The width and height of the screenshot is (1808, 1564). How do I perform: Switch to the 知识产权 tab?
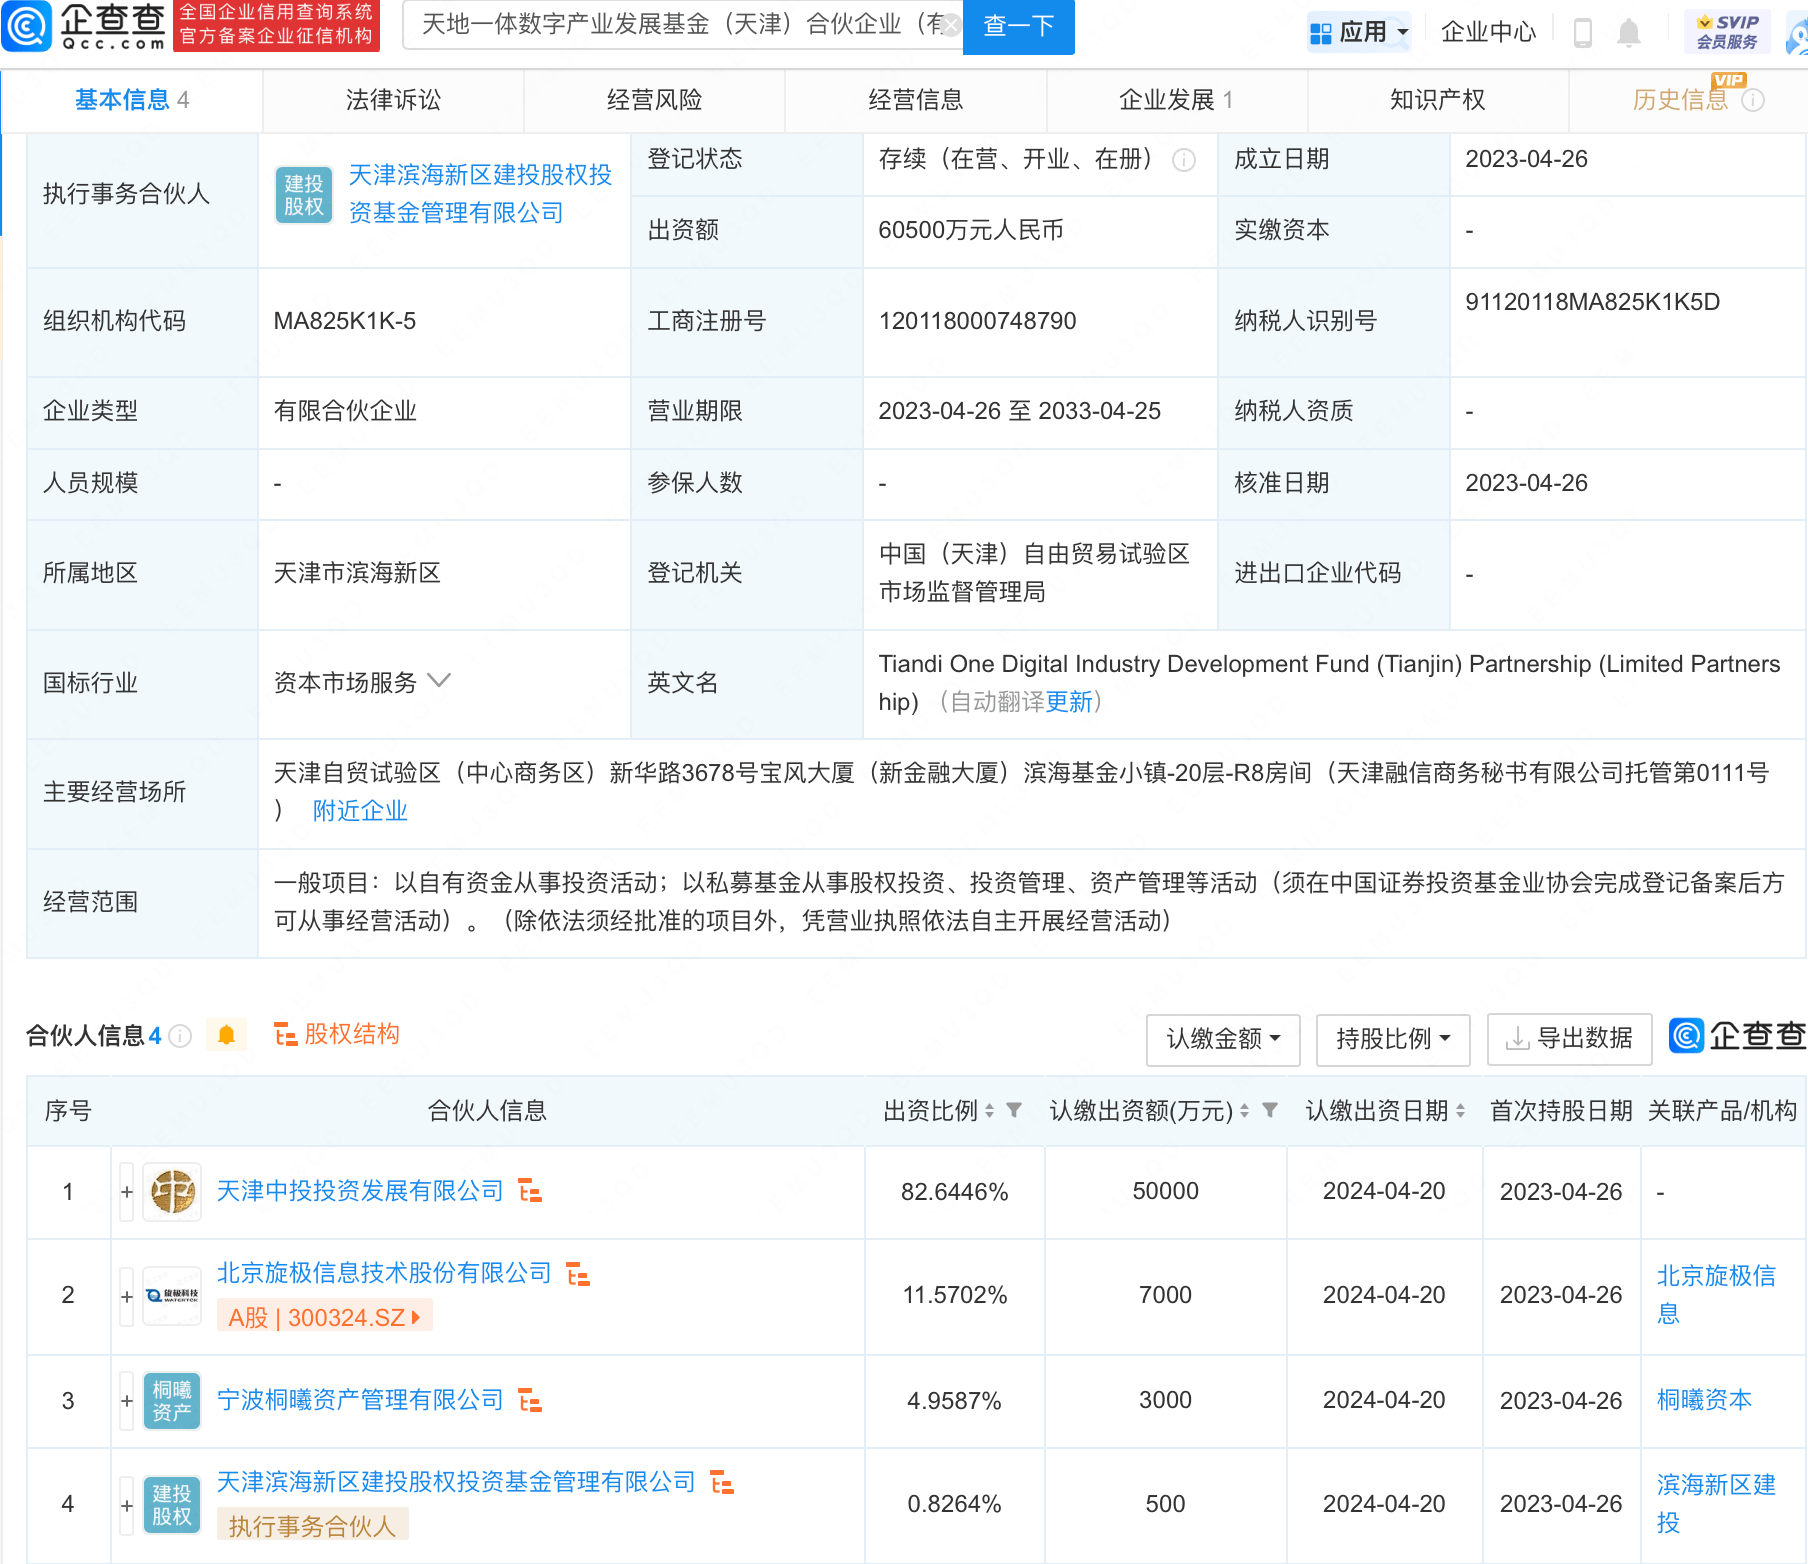[1437, 100]
